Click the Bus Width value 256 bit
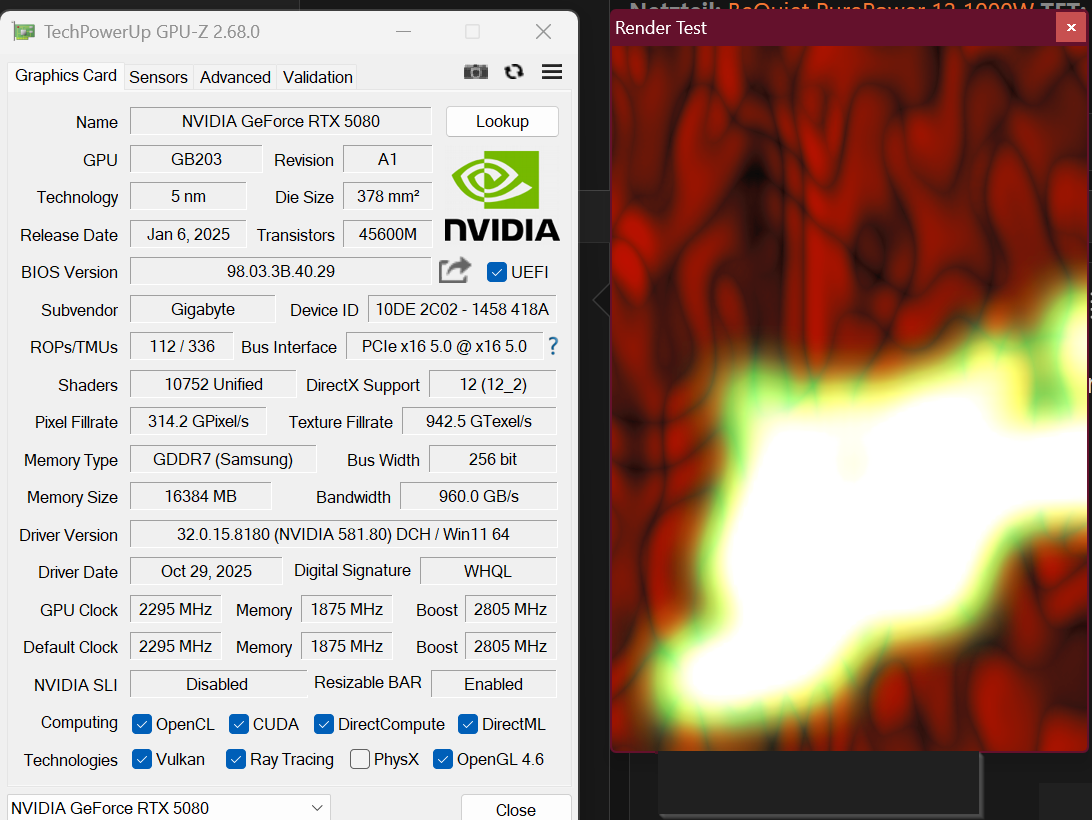The image size is (1092, 820). [493, 459]
